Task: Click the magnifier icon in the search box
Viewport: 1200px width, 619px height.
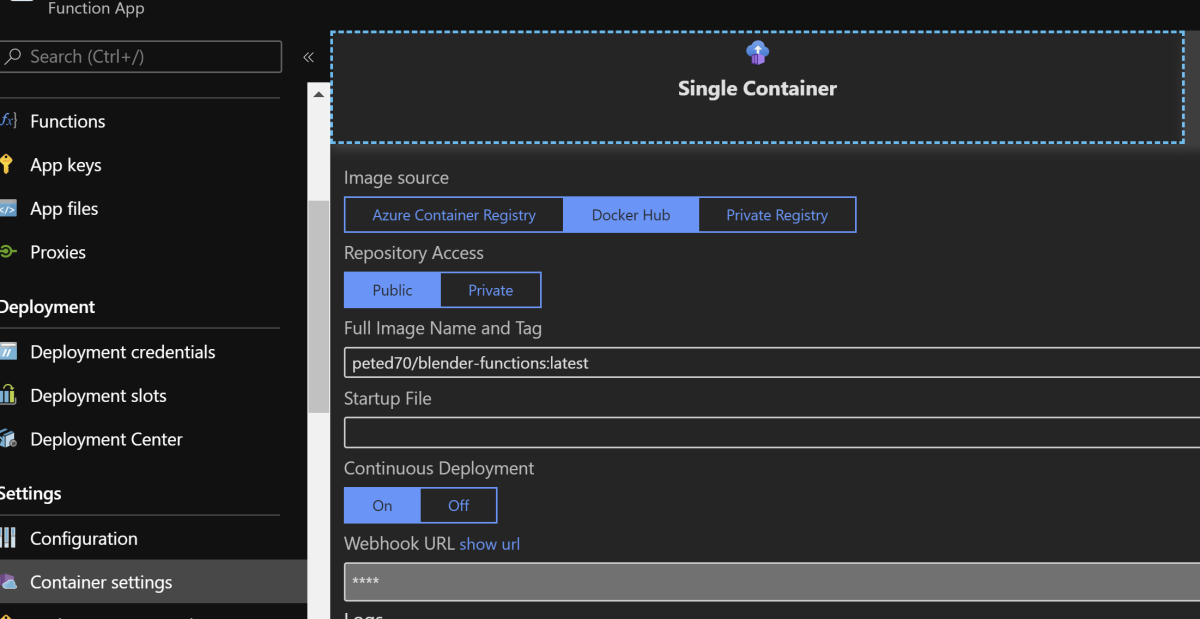Action: click(13, 57)
